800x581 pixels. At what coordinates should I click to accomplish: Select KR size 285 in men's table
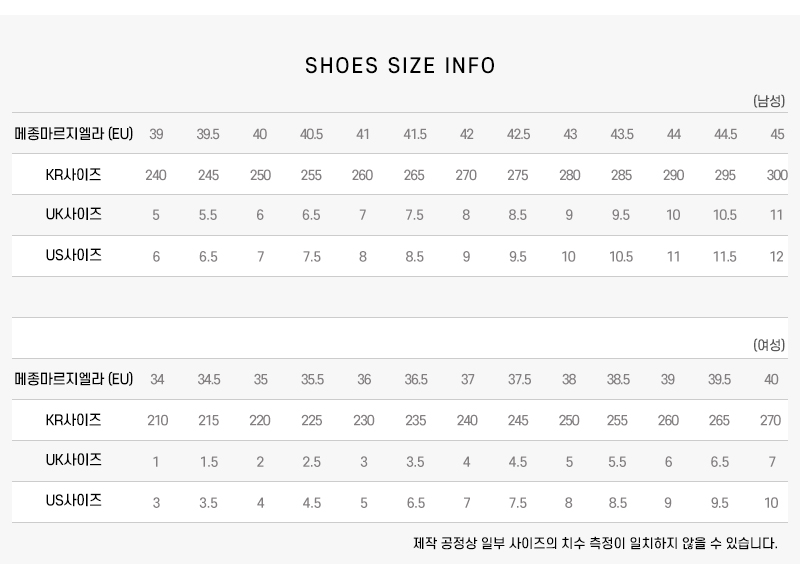click(621, 175)
